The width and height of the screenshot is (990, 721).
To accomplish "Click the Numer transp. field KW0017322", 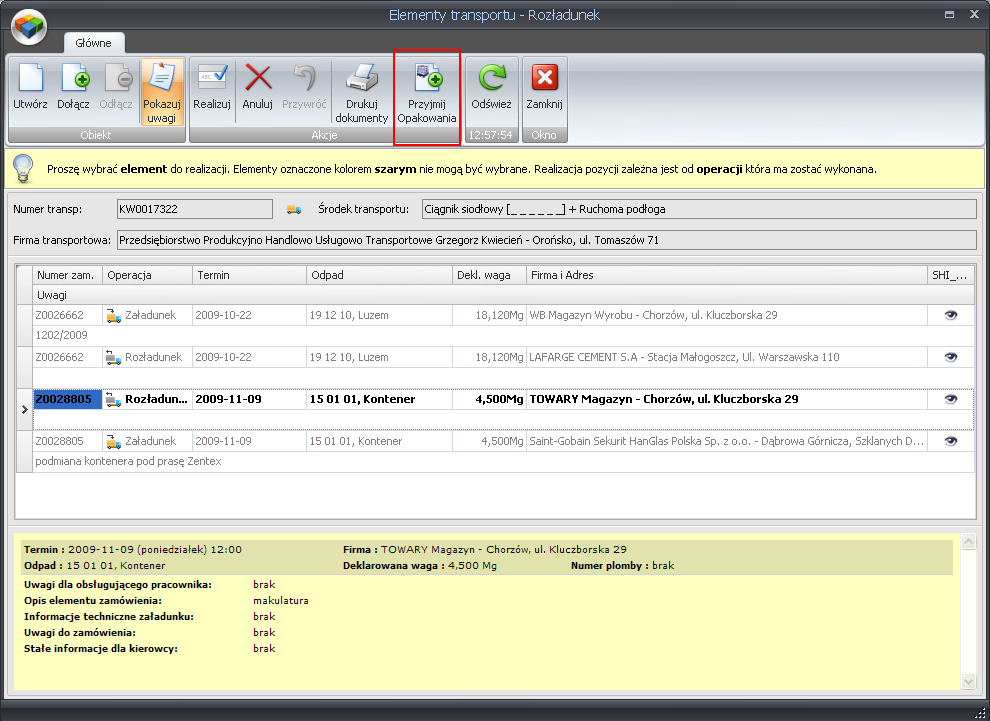I will pos(194,209).
